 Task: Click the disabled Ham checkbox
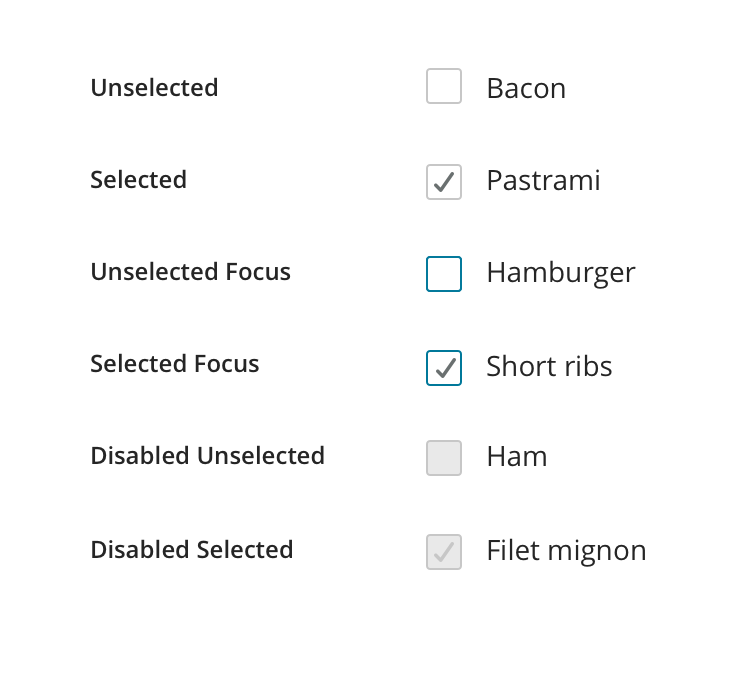pyautogui.click(x=444, y=458)
